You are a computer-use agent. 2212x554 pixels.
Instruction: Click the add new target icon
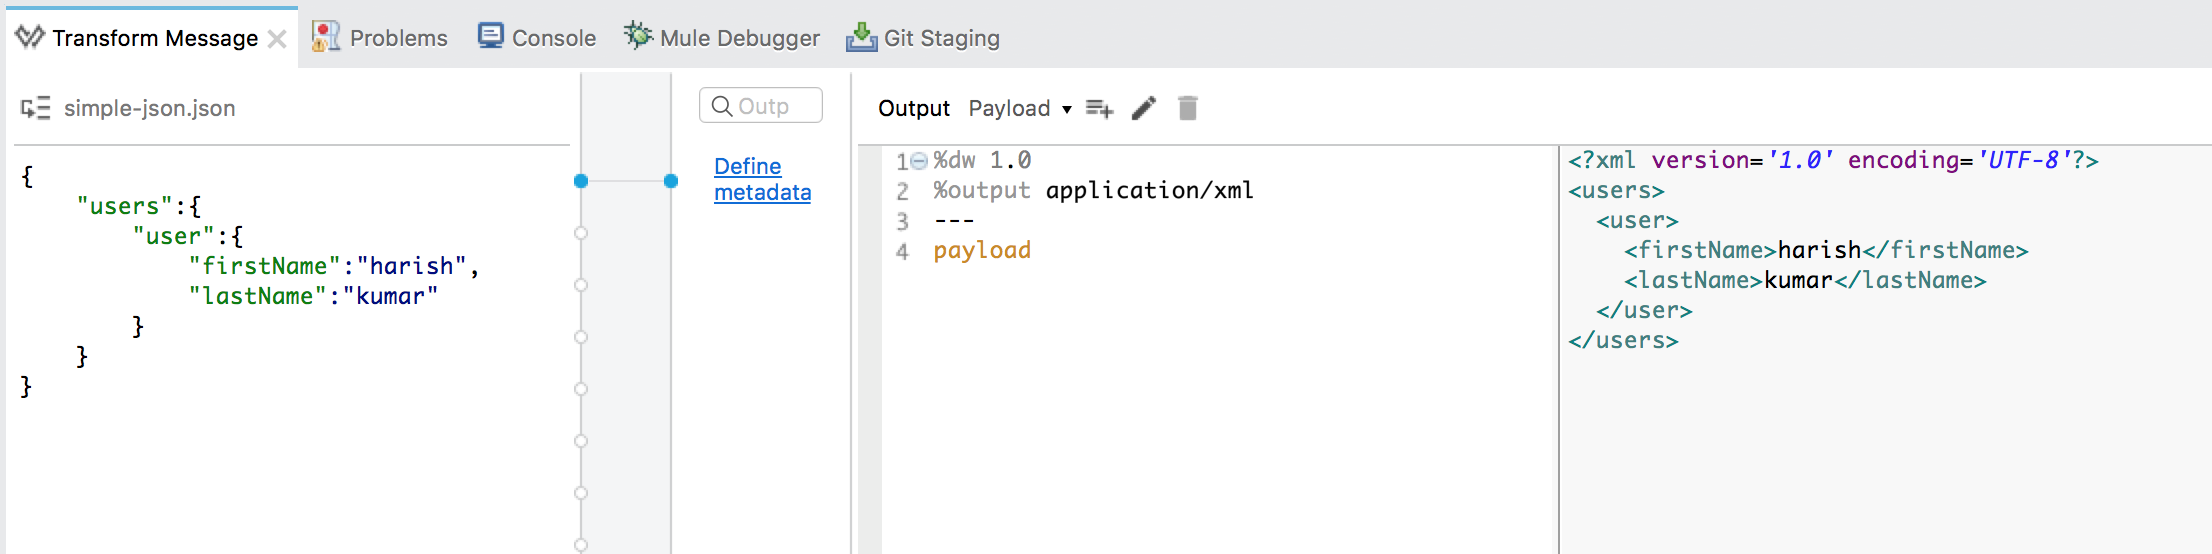(x=1099, y=108)
